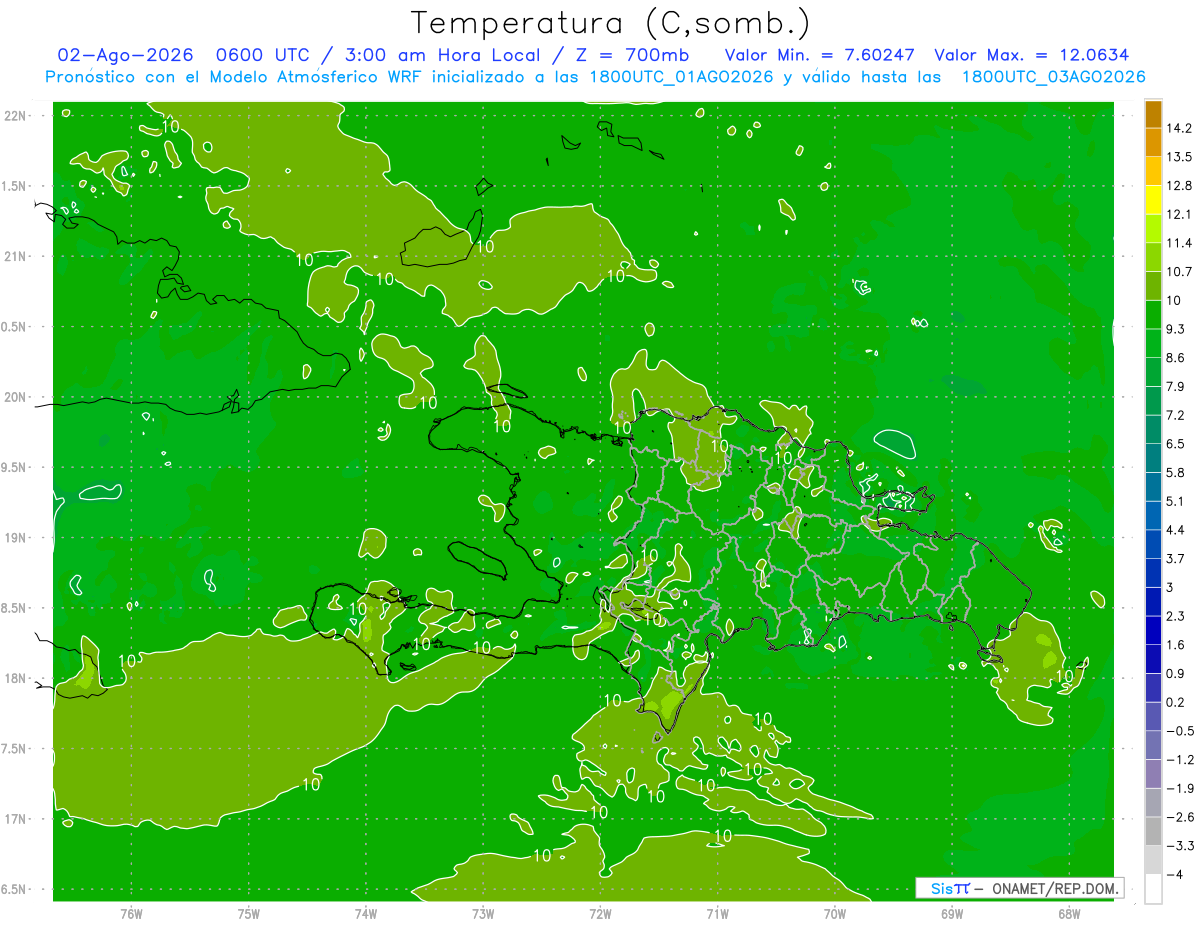Viewport: 1200px width, 927px height.
Task: Click "Valor Min. = 7.60247"
Action: click(x=820, y=55)
